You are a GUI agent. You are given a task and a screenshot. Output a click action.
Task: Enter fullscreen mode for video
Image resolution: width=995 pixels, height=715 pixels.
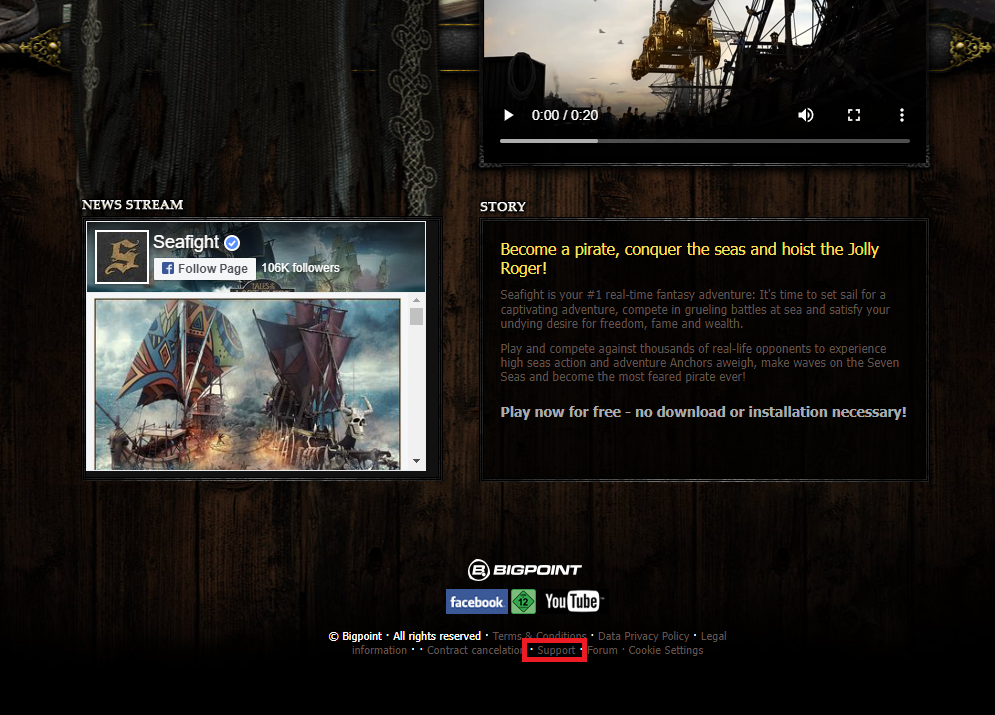pyautogui.click(x=854, y=115)
